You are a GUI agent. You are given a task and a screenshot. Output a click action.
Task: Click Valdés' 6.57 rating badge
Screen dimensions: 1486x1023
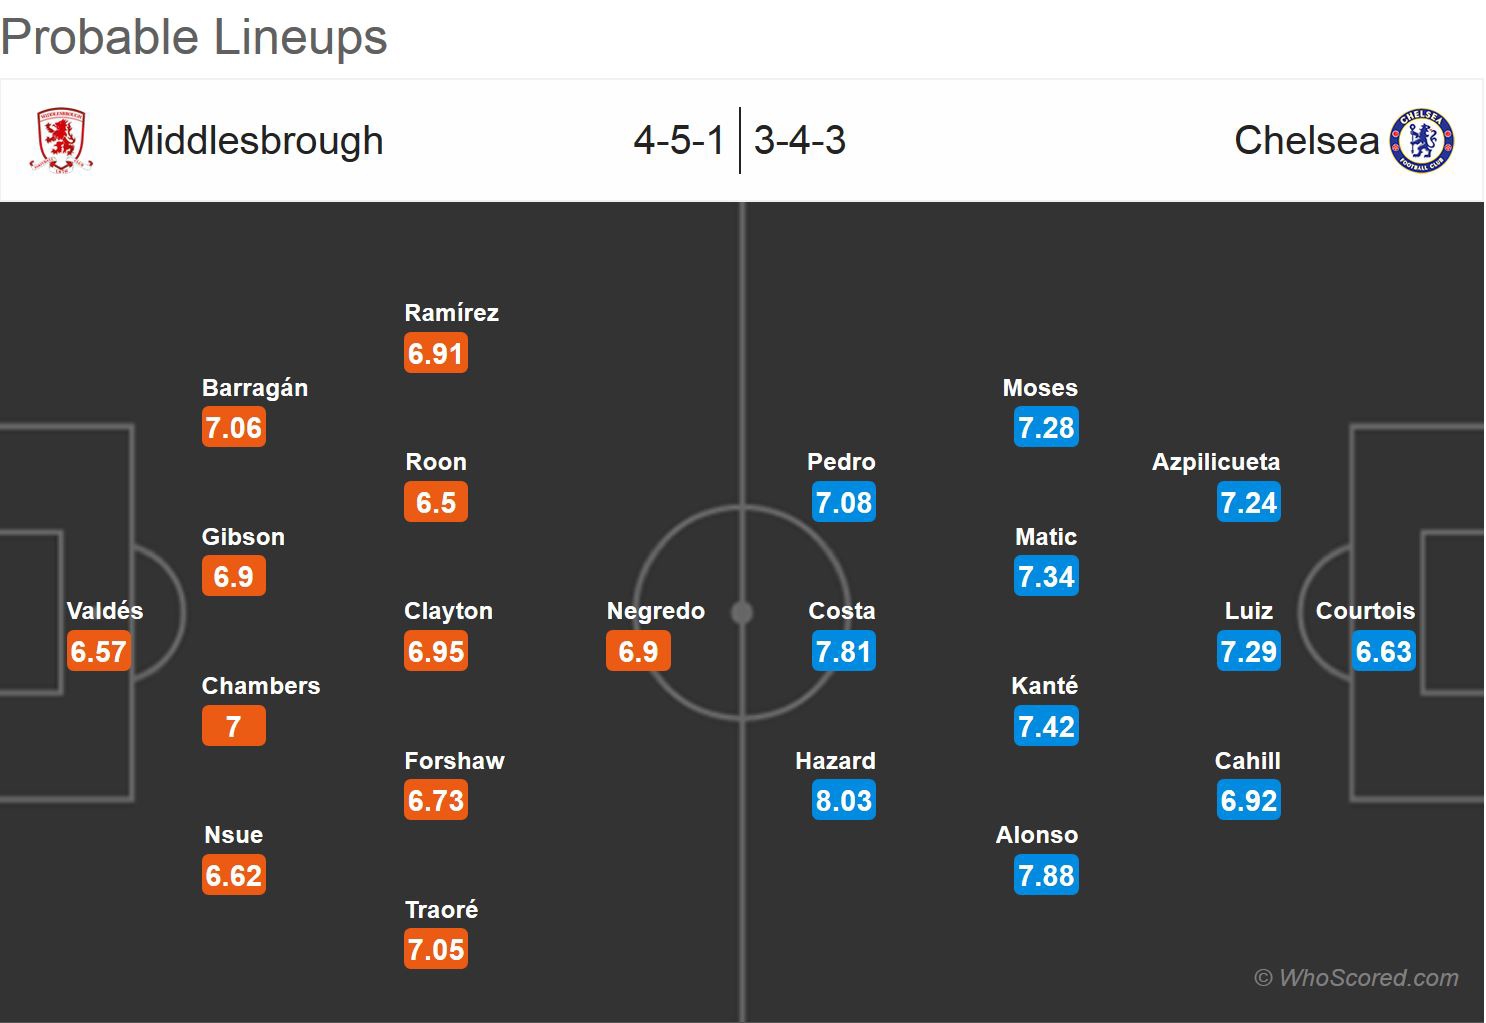point(98,652)
